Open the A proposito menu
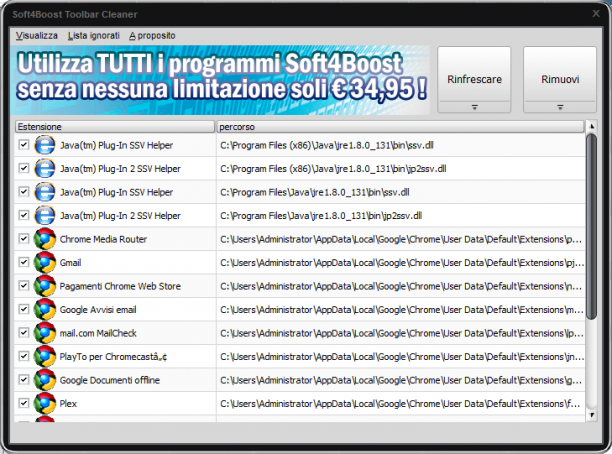The image size is (612, 454). pos(152,36)
